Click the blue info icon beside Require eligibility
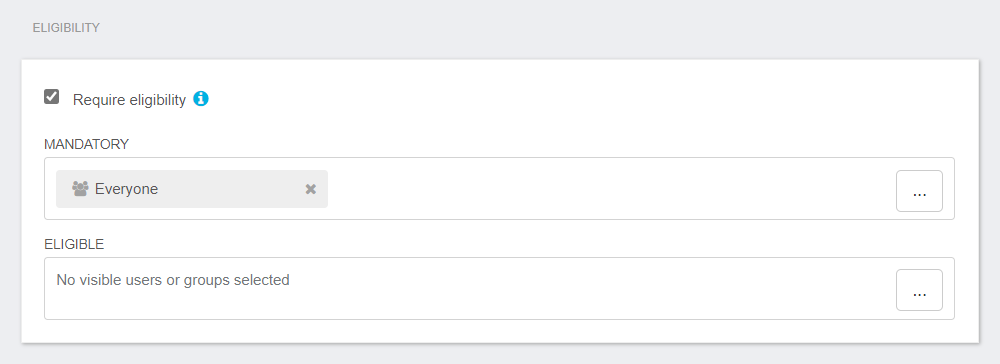This screenshot has height=364, width=1000. pos(201,99)
